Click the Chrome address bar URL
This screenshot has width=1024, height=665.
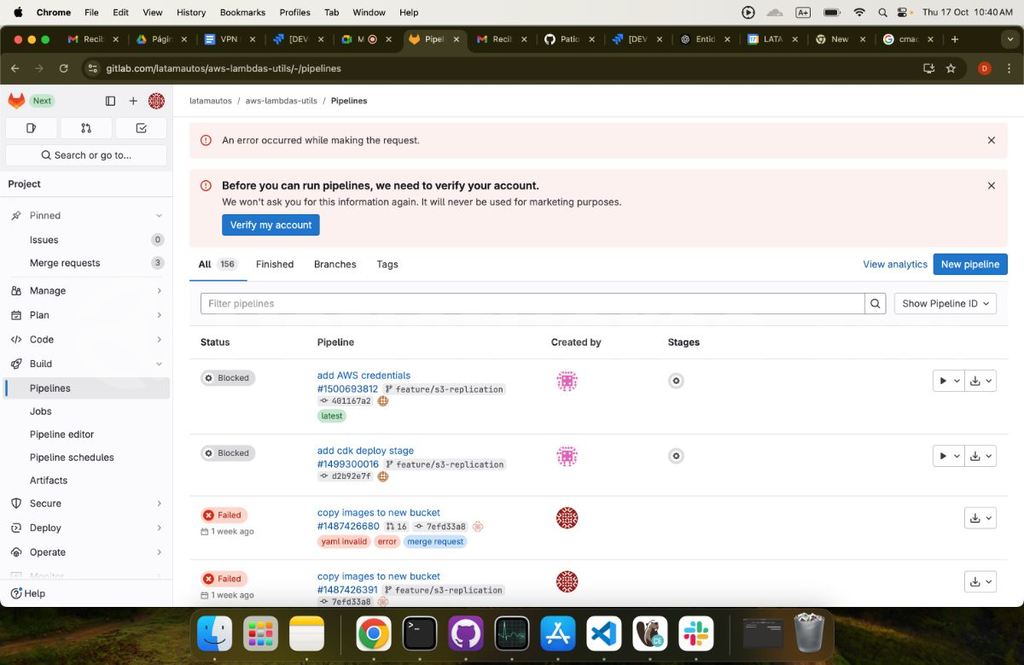(223, 69)
